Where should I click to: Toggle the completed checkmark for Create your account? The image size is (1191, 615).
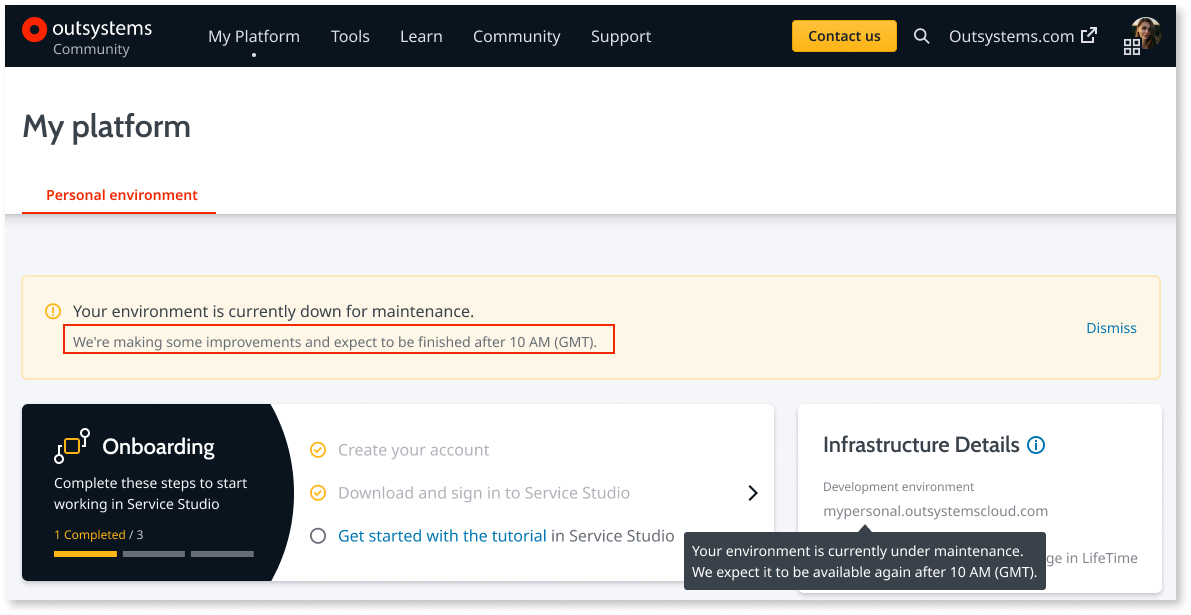click(318, 450)
